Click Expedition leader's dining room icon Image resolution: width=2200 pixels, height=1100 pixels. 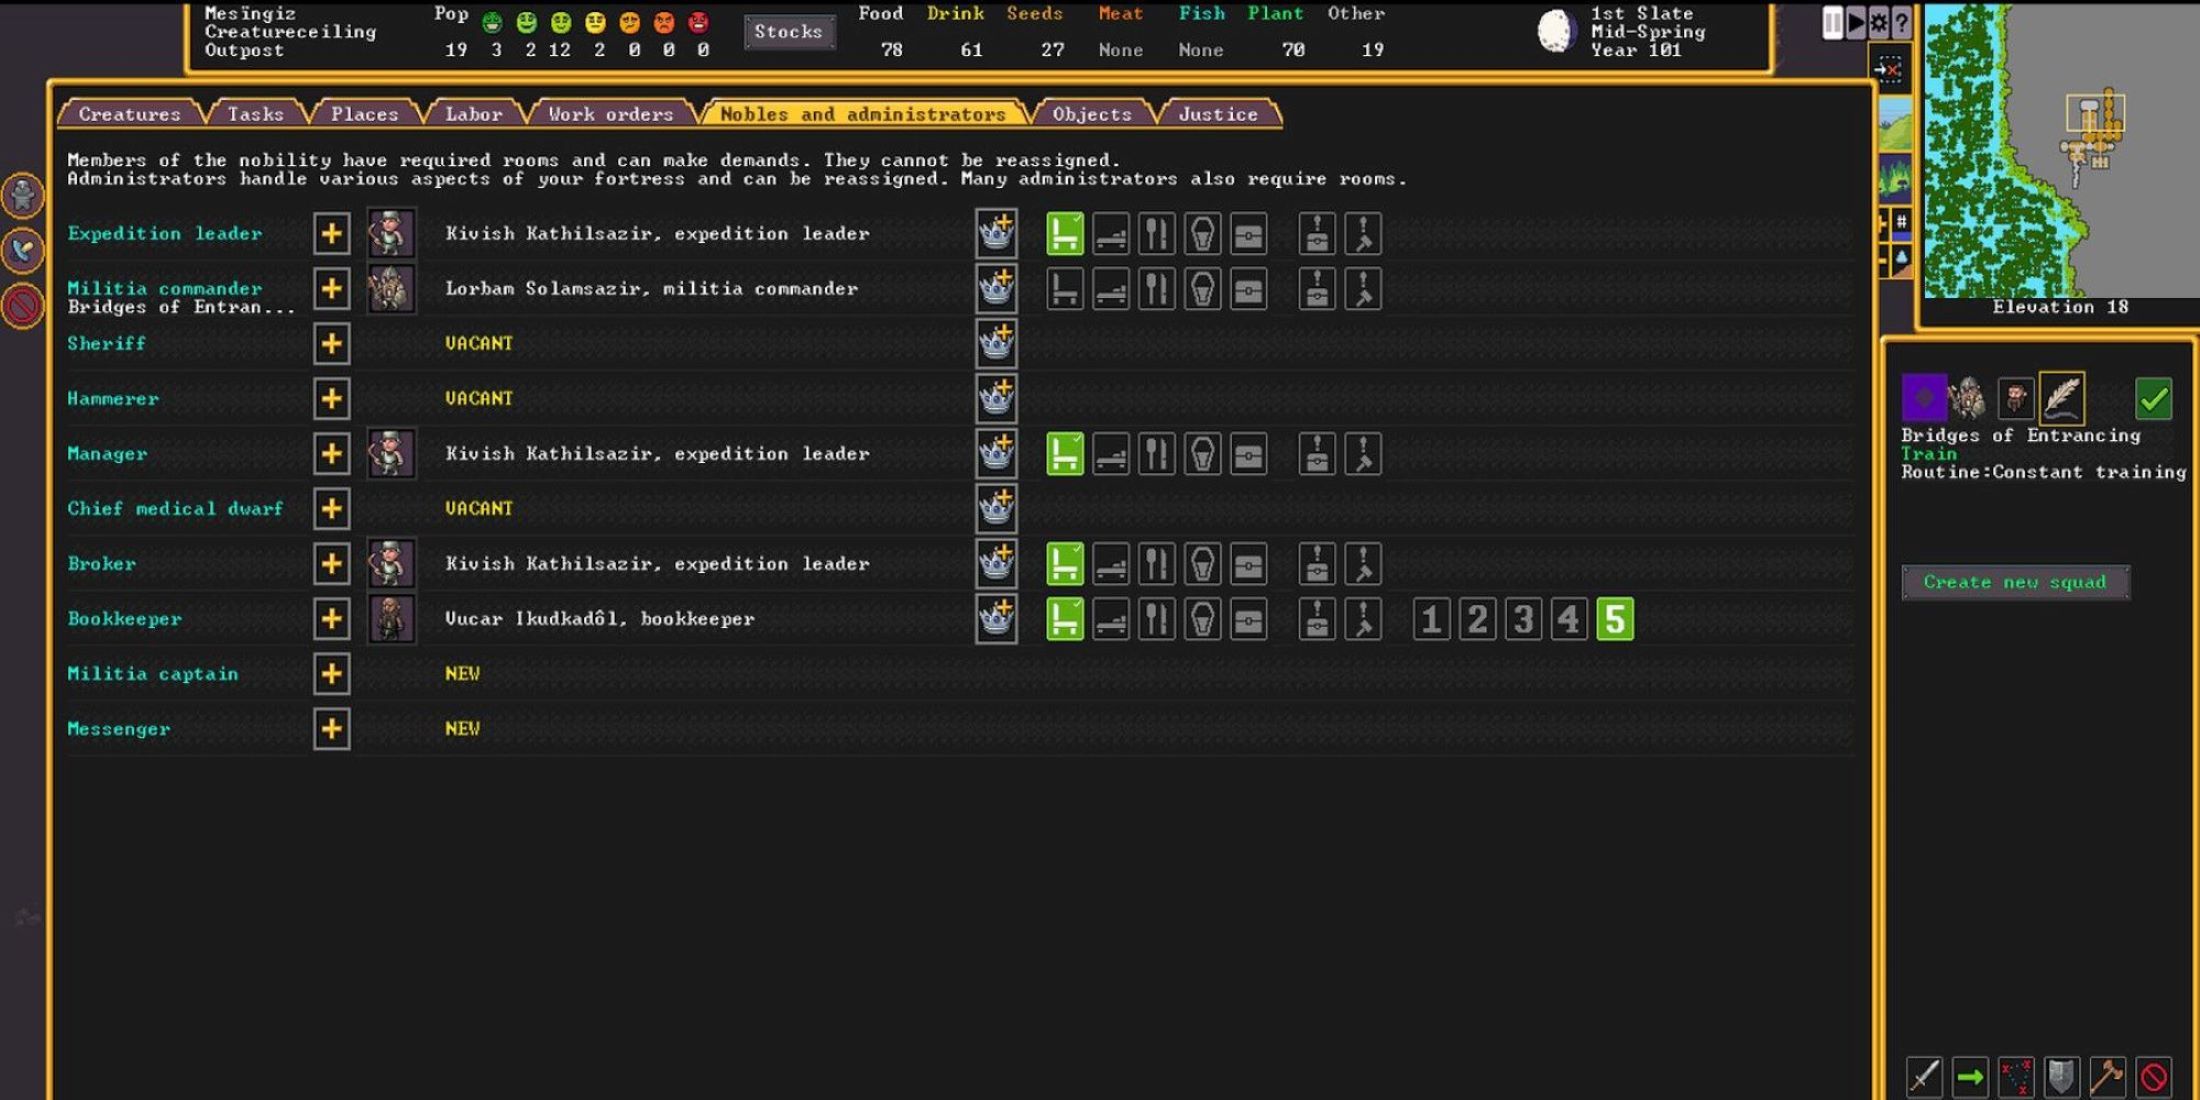click(1156, 234)
